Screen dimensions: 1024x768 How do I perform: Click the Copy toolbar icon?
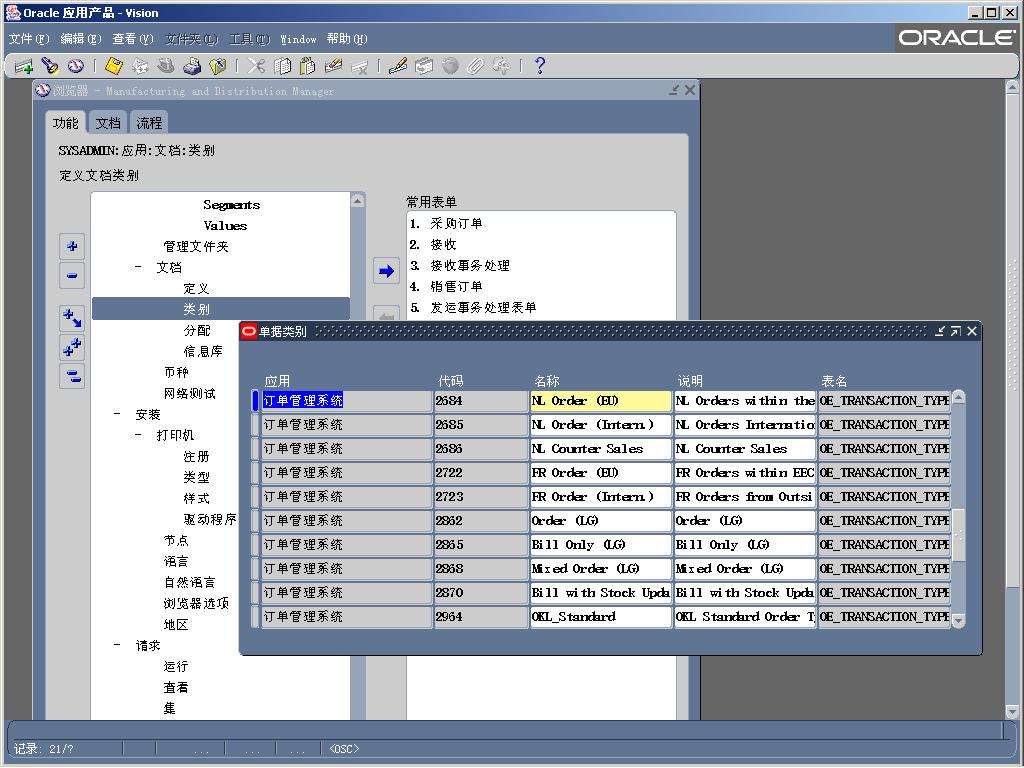point(282,66)
